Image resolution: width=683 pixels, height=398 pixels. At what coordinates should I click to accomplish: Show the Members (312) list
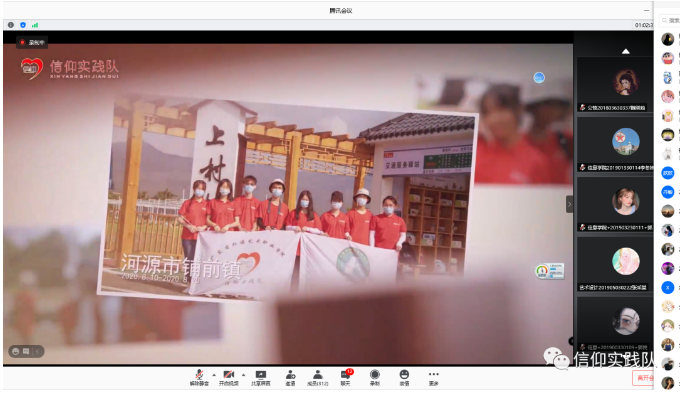coord(318,378)
